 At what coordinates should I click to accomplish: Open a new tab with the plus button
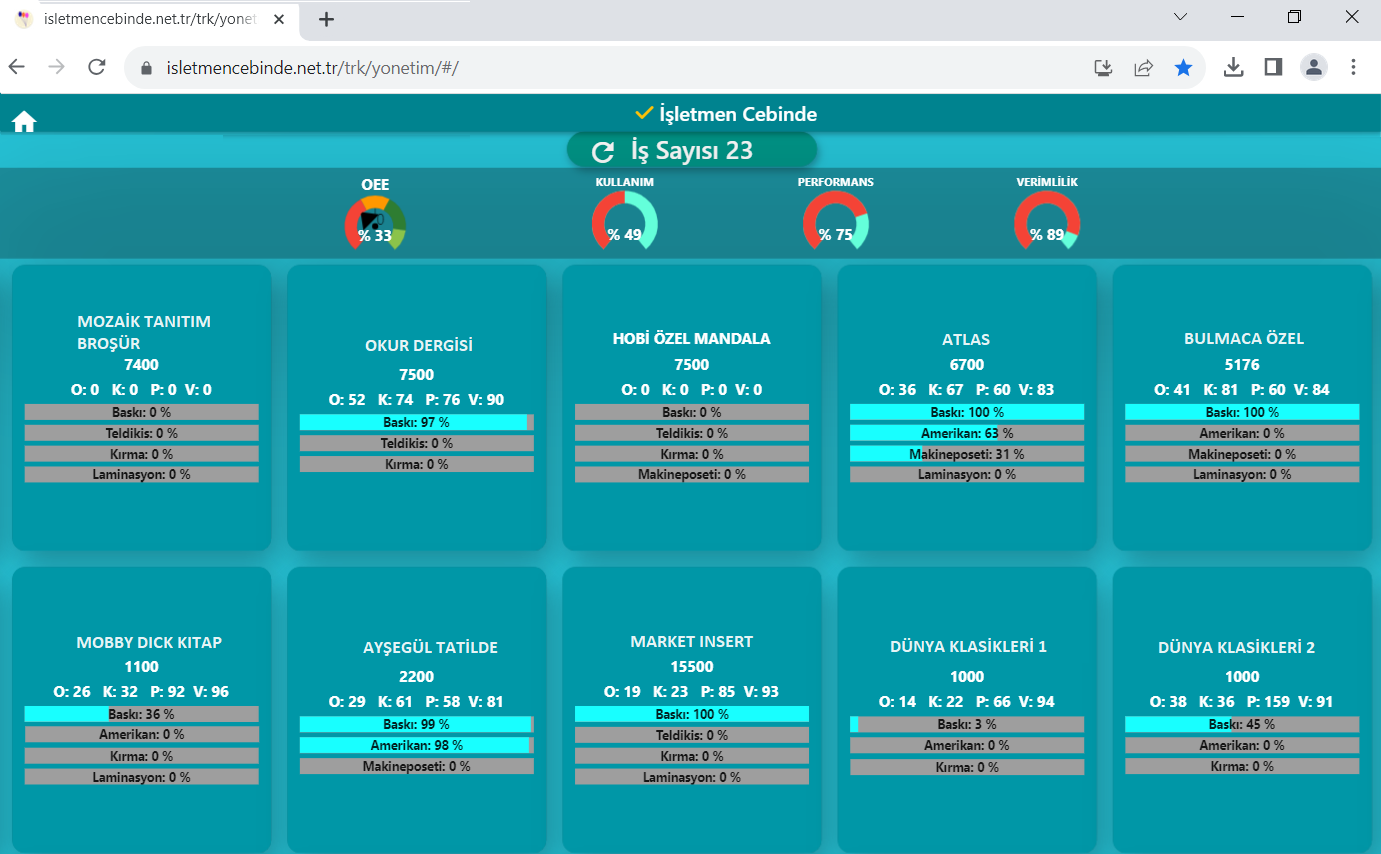(326, 19)
